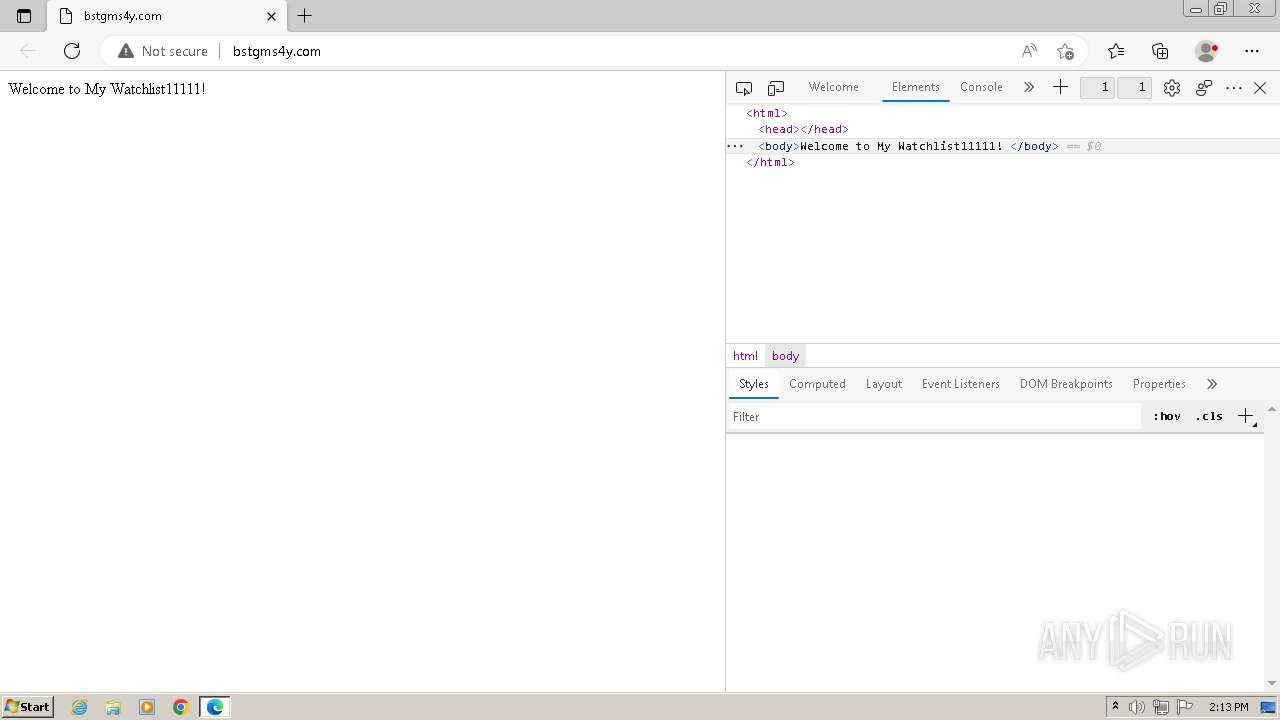Expand more DevTools tabs chevron
The height and width of the screenshot is (720, 1280).
tap(1029, 87)
